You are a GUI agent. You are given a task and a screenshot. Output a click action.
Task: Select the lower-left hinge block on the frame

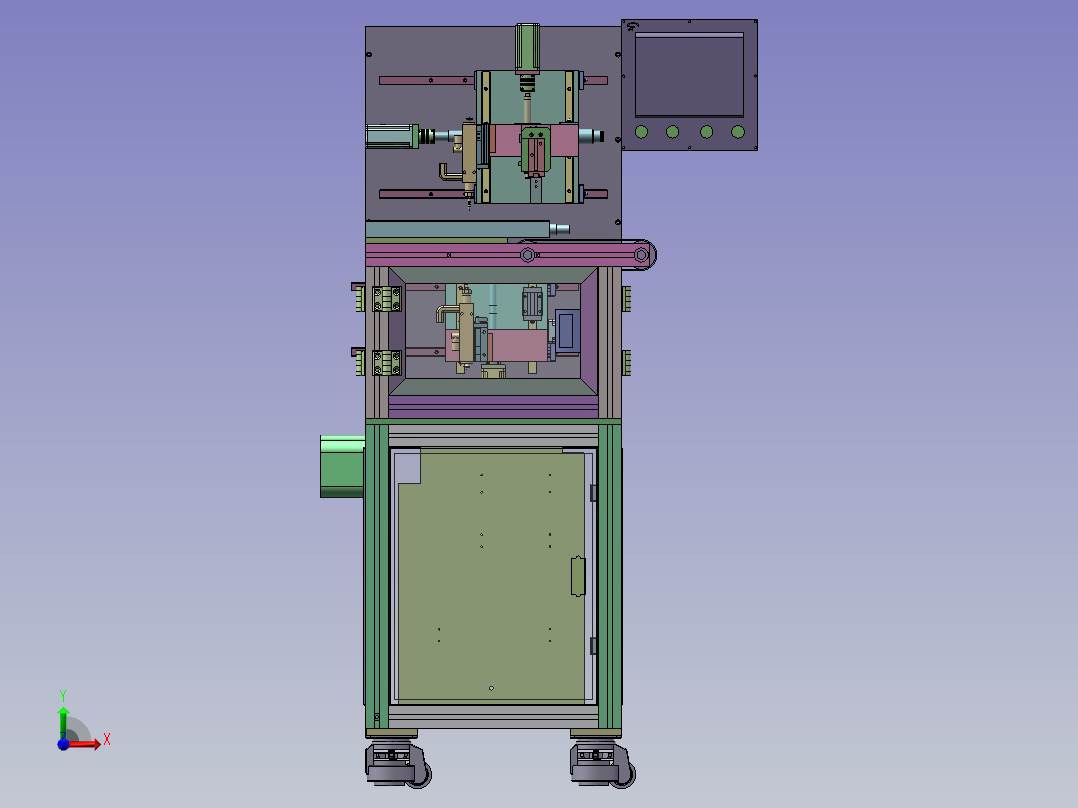(386, 362)
